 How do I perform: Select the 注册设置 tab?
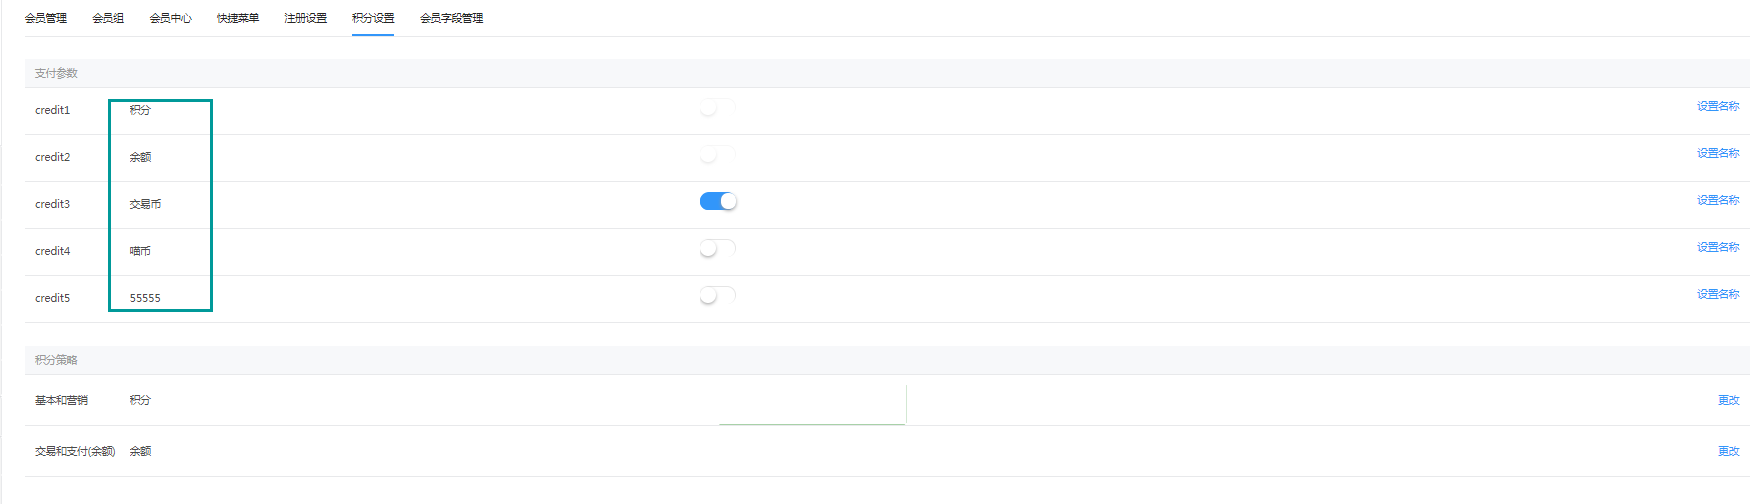[306, 18]
